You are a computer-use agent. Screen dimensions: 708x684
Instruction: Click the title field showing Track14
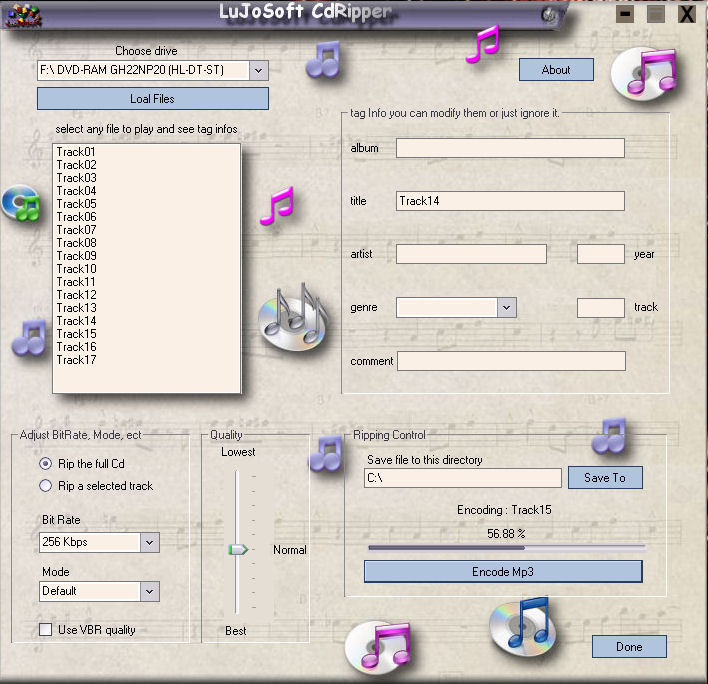(510, 201)
